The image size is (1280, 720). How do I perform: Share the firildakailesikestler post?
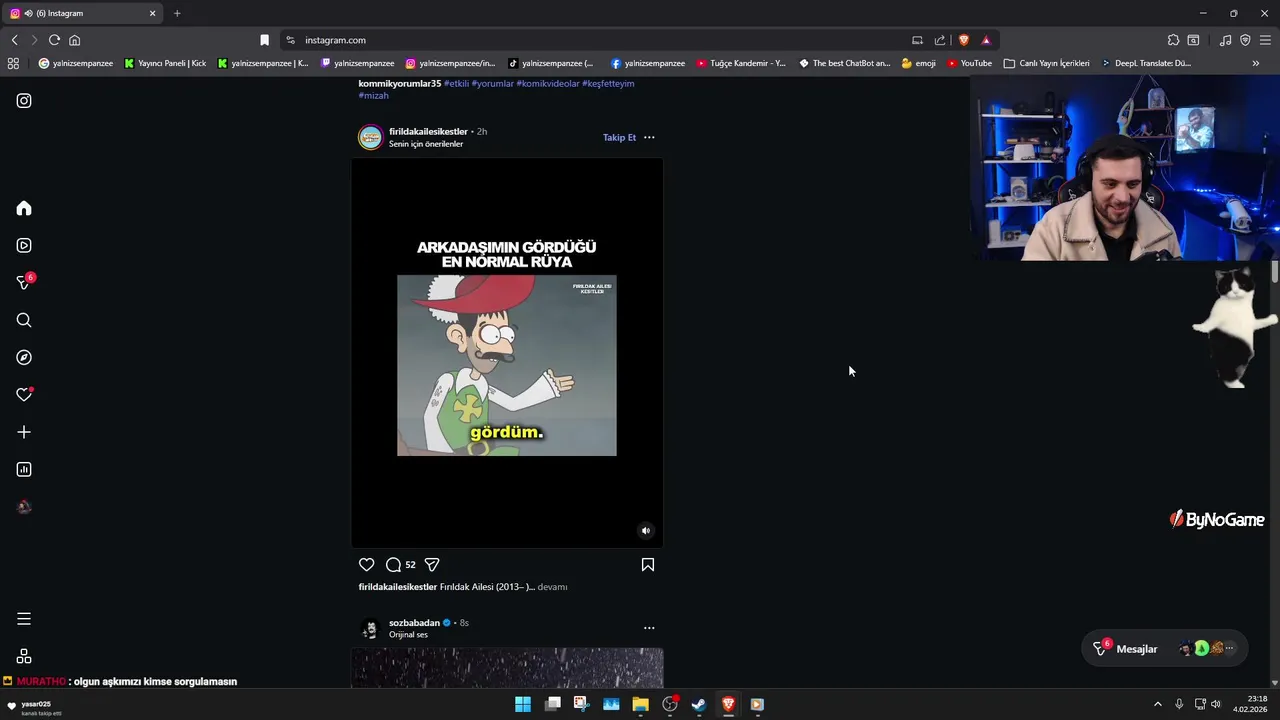(432, 565)
